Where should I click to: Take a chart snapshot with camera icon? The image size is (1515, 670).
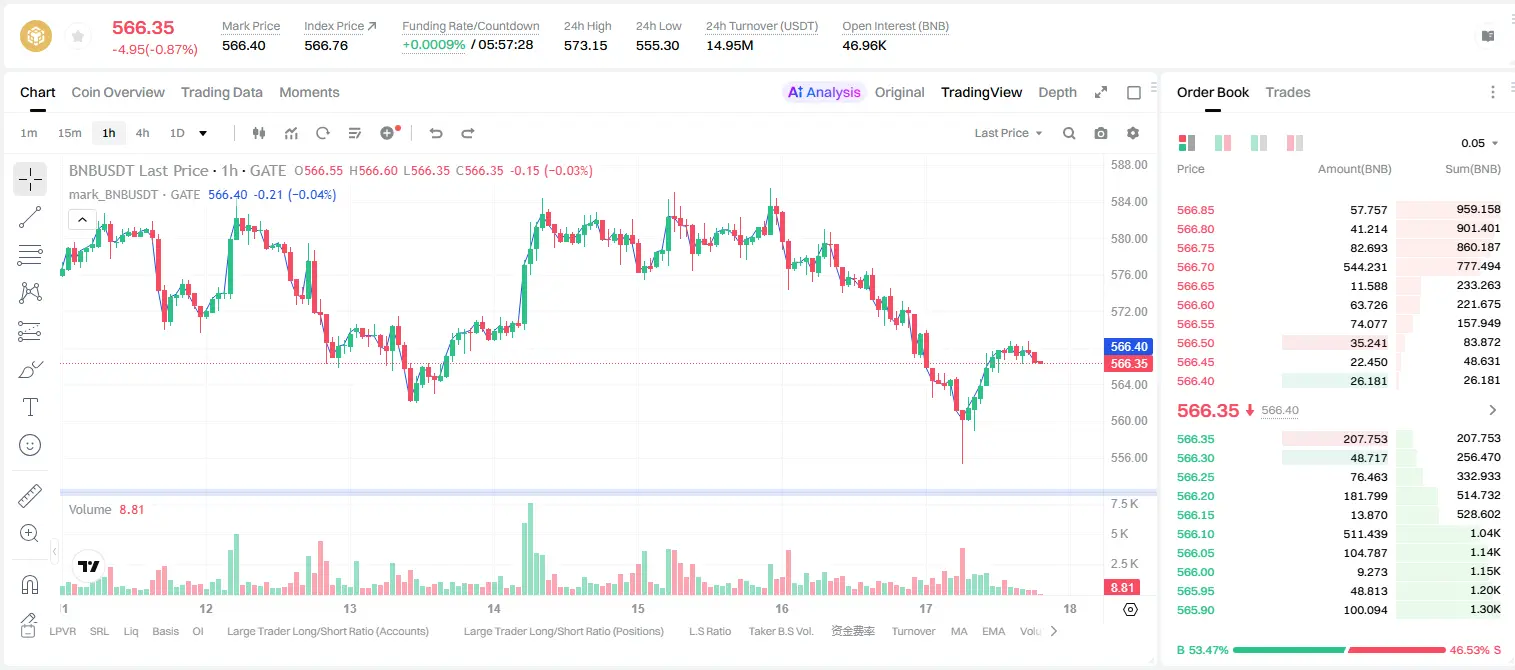[x=1101, y=133]
